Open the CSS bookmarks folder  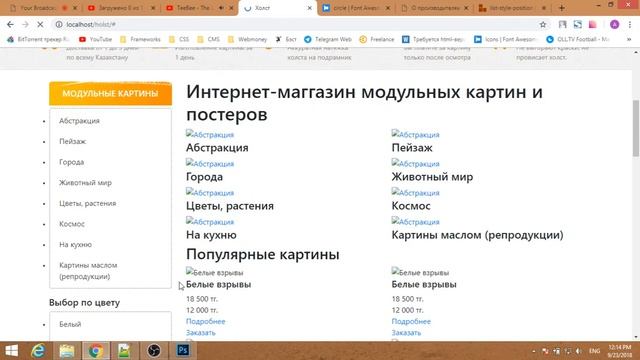(x=179, y=39)
